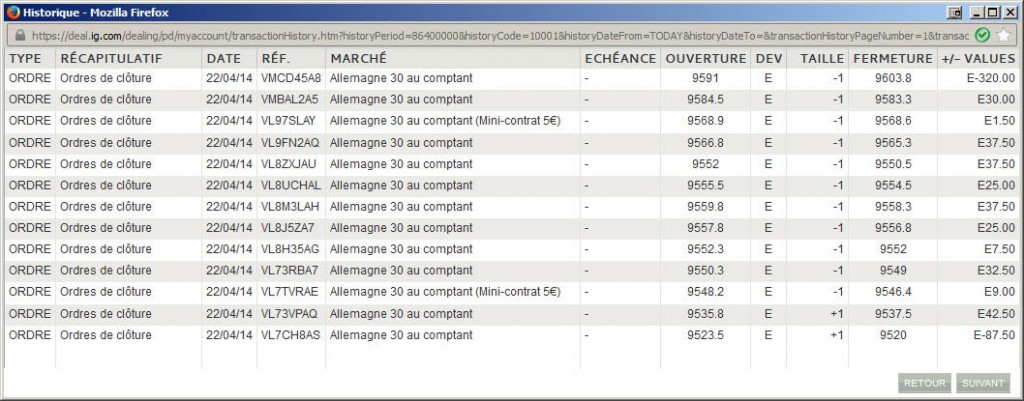Click the RÉCAPITULATIF column header
The height and width of the screenshot is (401, 1024).
point(111,58)
